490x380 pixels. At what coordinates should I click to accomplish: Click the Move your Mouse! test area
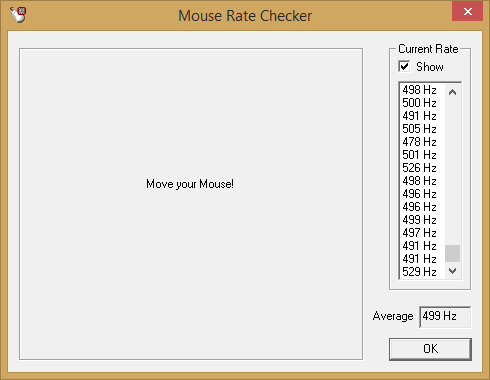coord(191,204)
